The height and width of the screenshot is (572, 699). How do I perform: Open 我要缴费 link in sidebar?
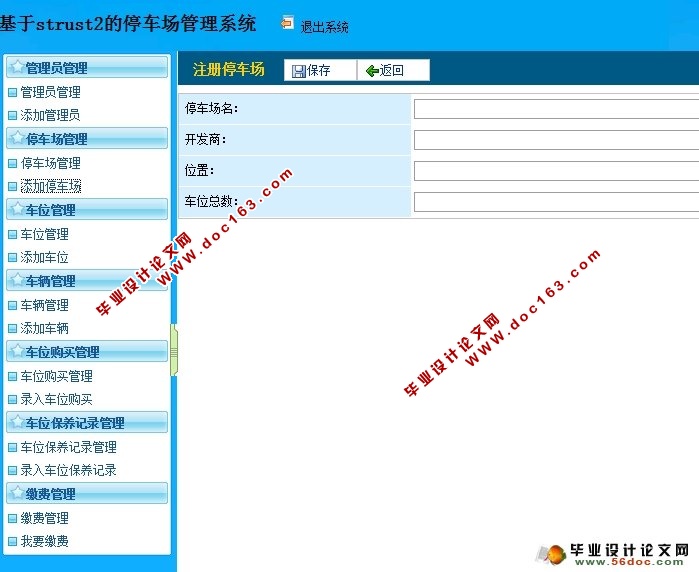[44, 541]
